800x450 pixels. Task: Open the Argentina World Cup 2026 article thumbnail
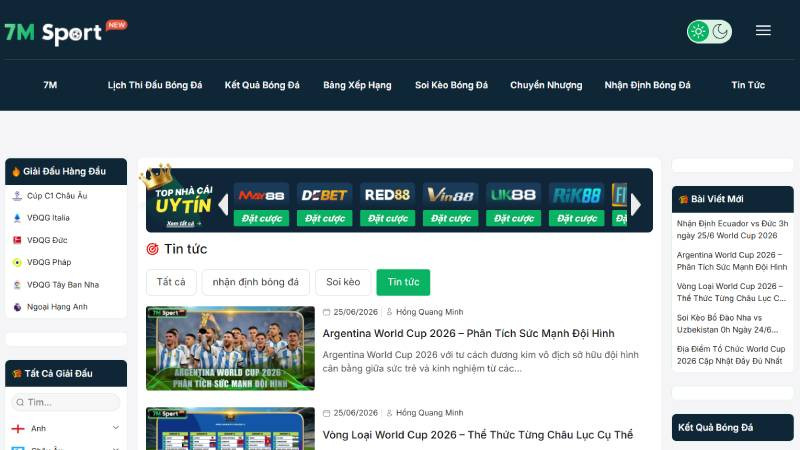(230, 348)
